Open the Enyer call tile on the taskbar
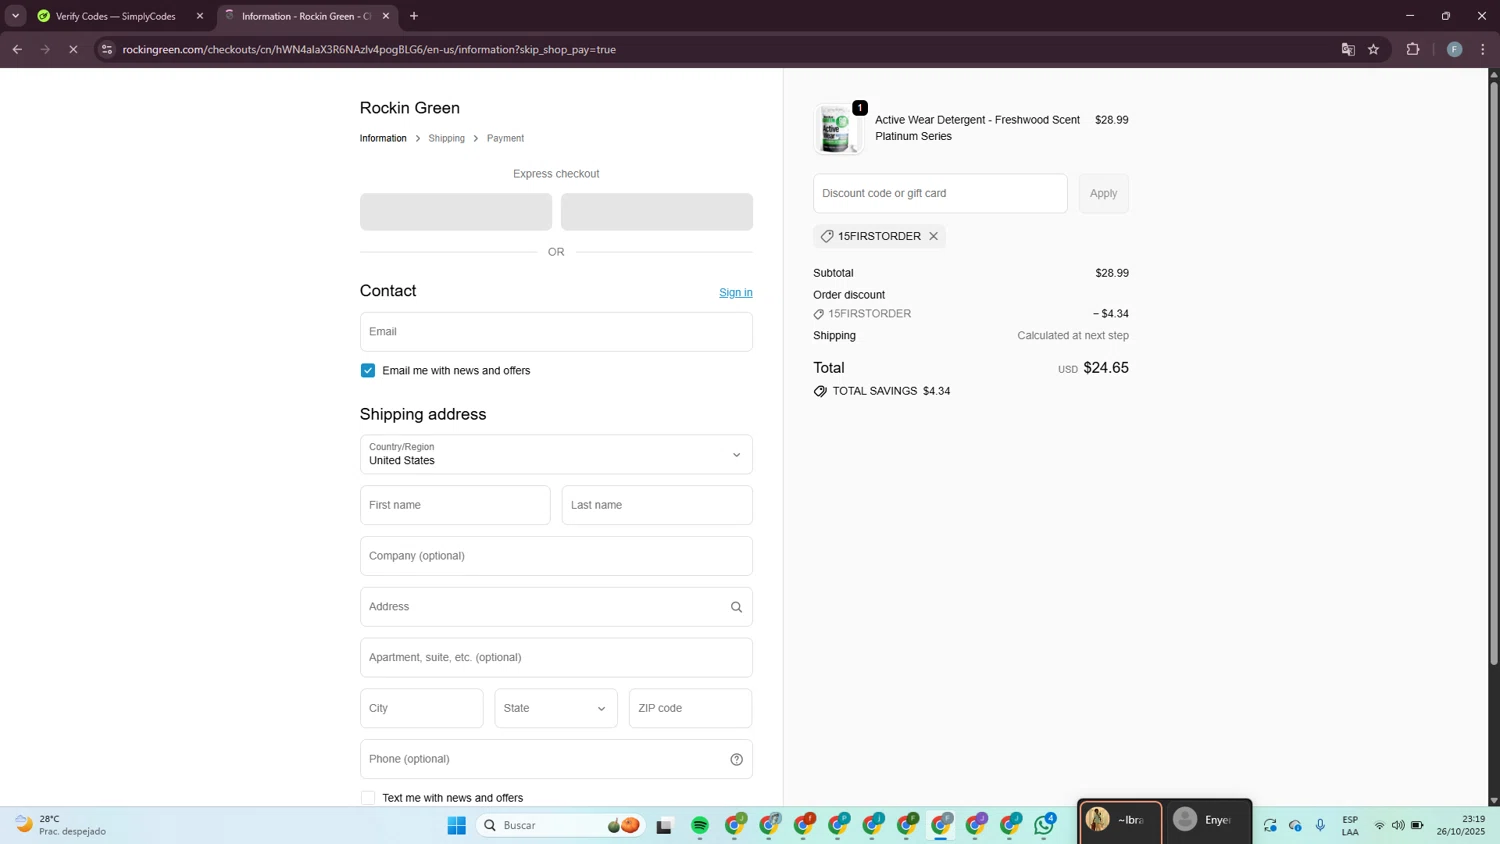 (1208, 820)
